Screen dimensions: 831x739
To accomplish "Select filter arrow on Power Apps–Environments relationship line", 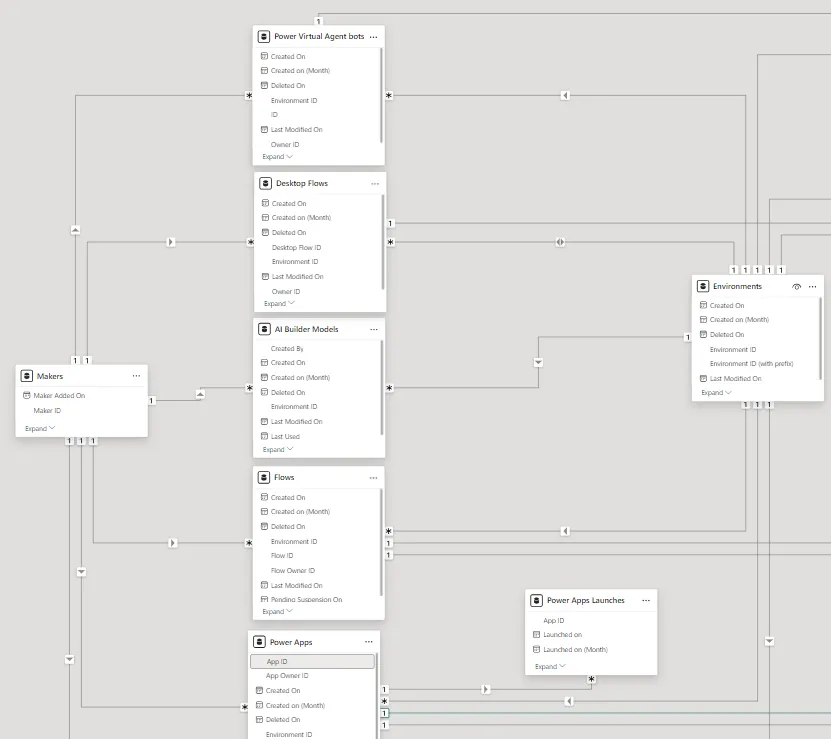I will pos(569,701).
